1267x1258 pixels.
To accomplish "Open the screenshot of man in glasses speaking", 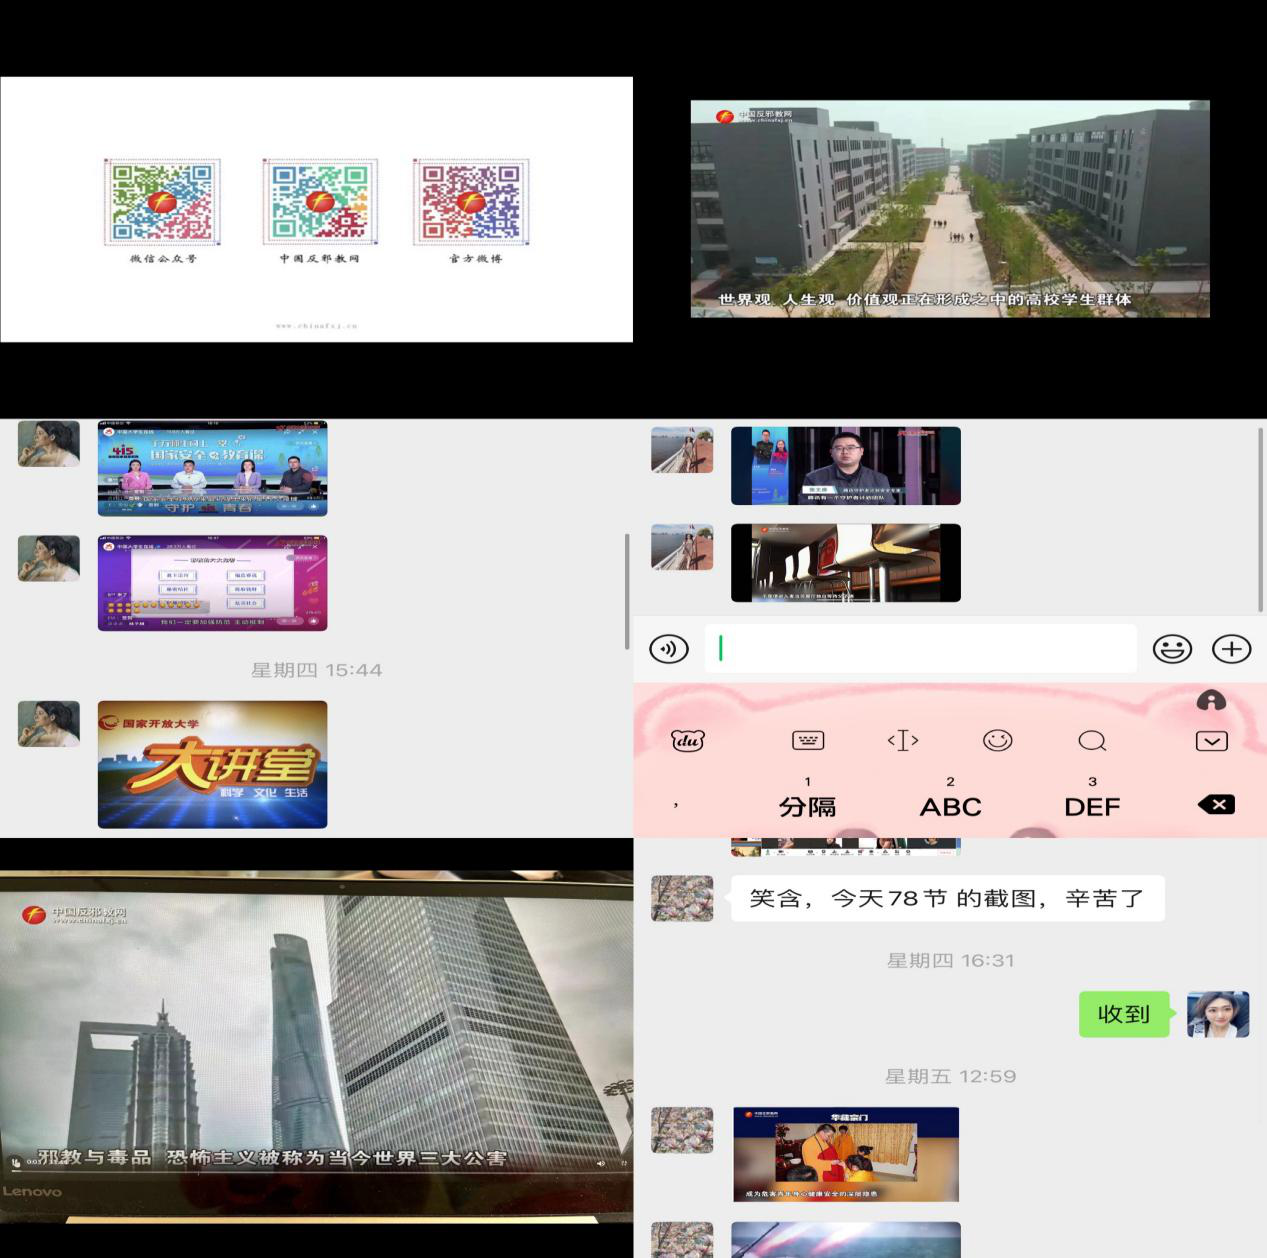I will tap(846, 466).
